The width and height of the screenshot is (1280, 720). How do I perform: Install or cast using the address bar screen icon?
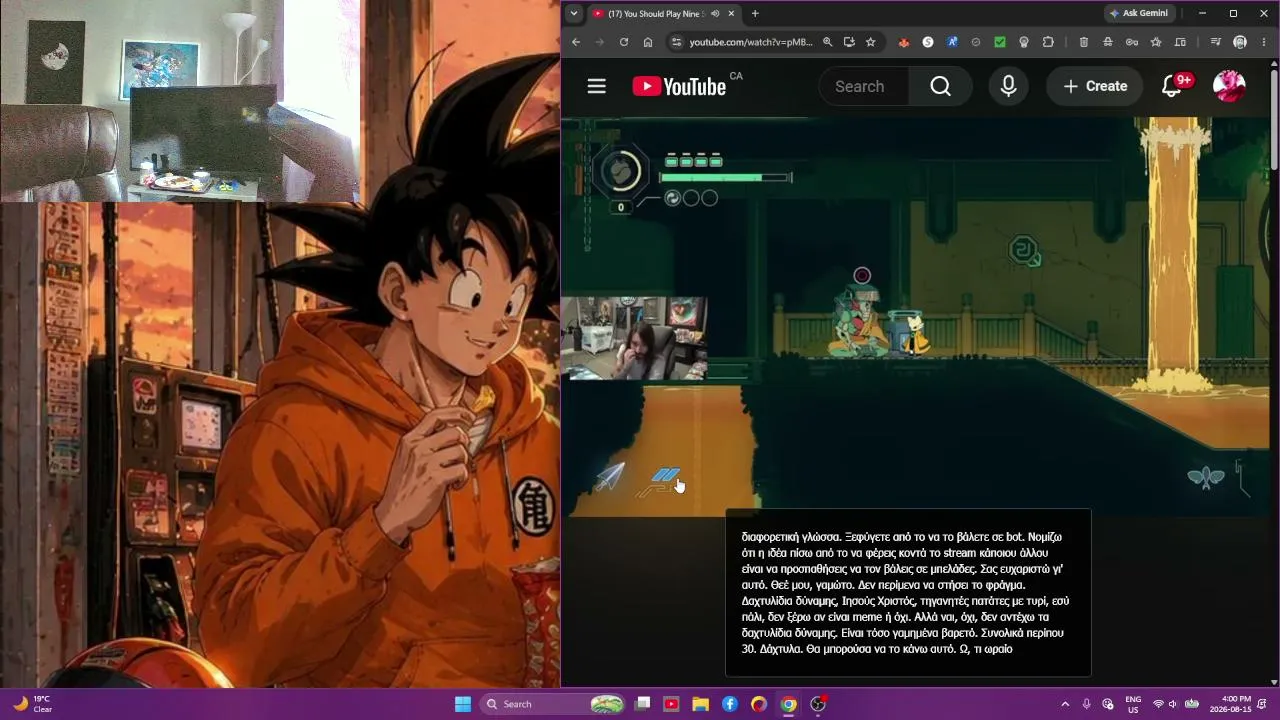tap(849, 42)
